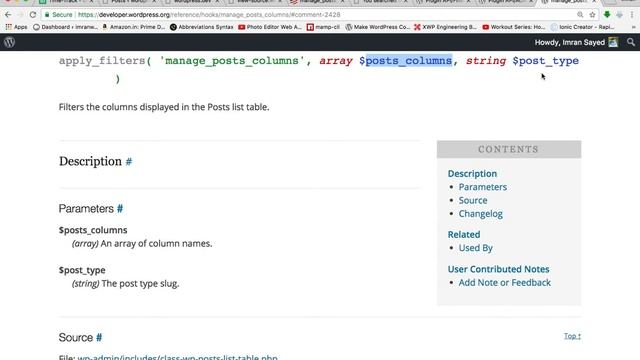
Task: Click the Source heading anchor #
Action: click(x=99, y=338)
